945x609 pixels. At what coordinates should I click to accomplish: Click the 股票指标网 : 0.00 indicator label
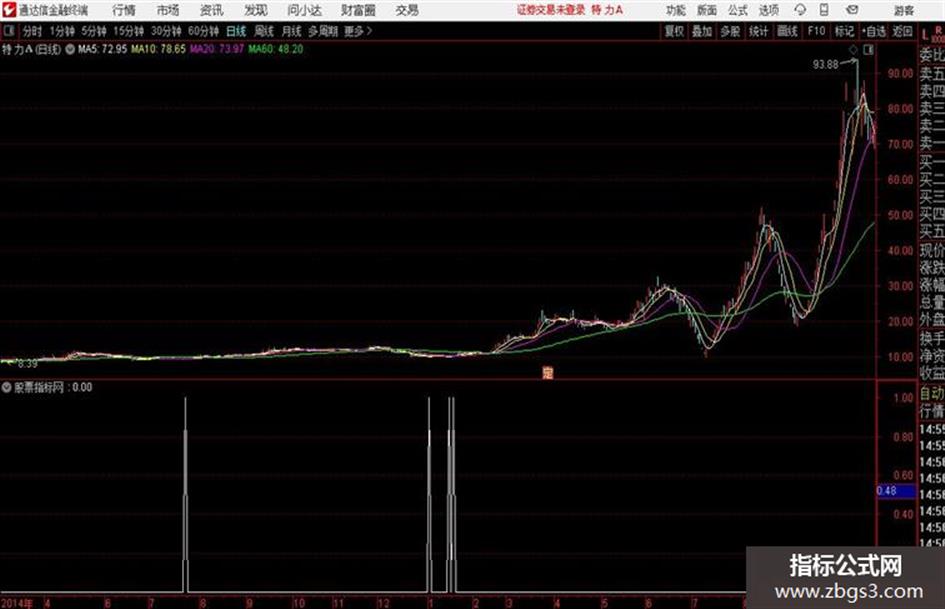tap(52, 387)
